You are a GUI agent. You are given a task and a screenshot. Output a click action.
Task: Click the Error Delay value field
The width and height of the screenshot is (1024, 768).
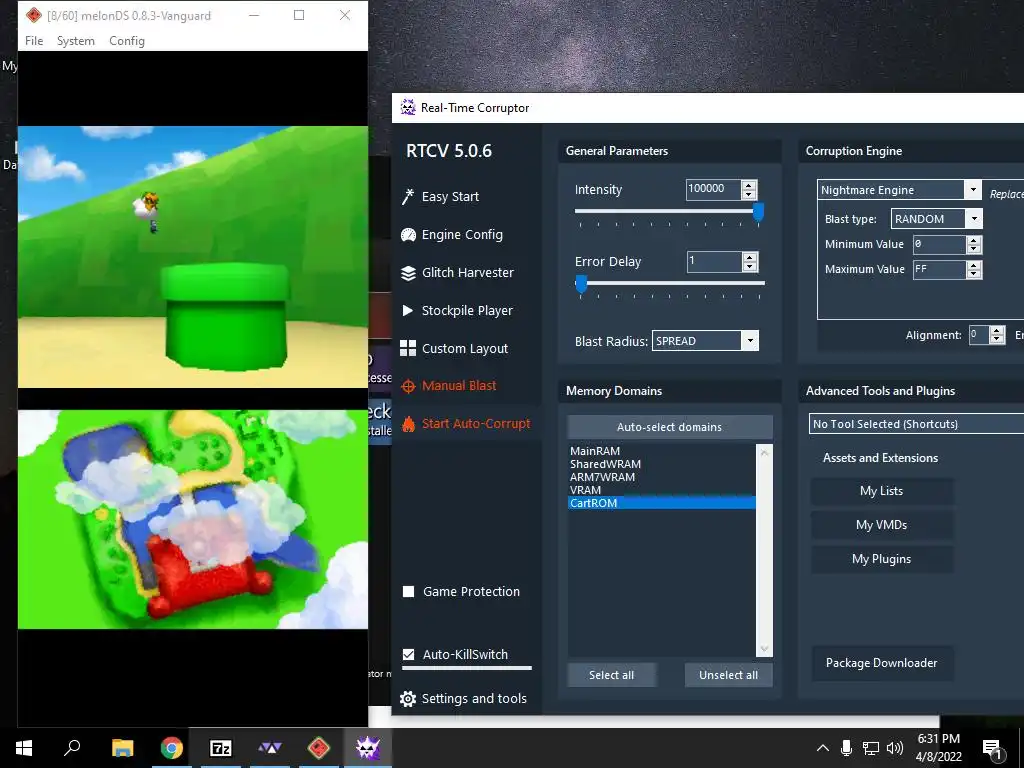(x=714, y=262)
